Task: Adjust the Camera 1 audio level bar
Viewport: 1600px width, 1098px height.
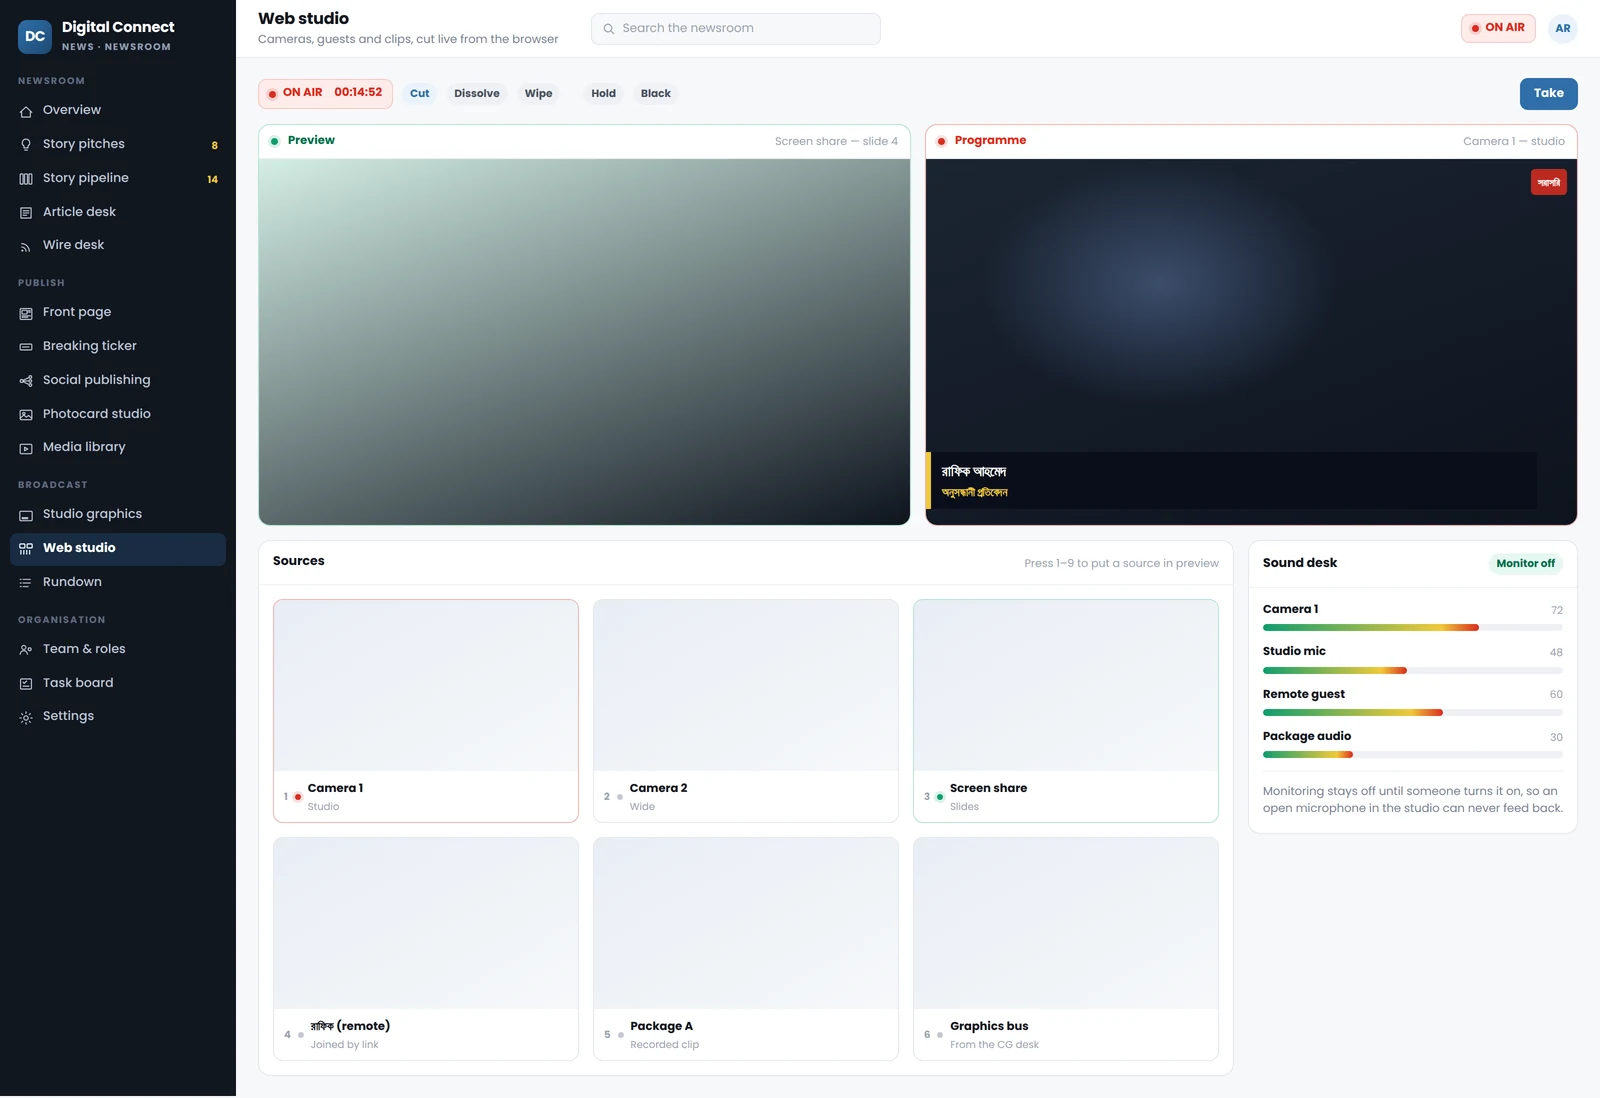Action: pyautogui.click(x=1412, y=628)
